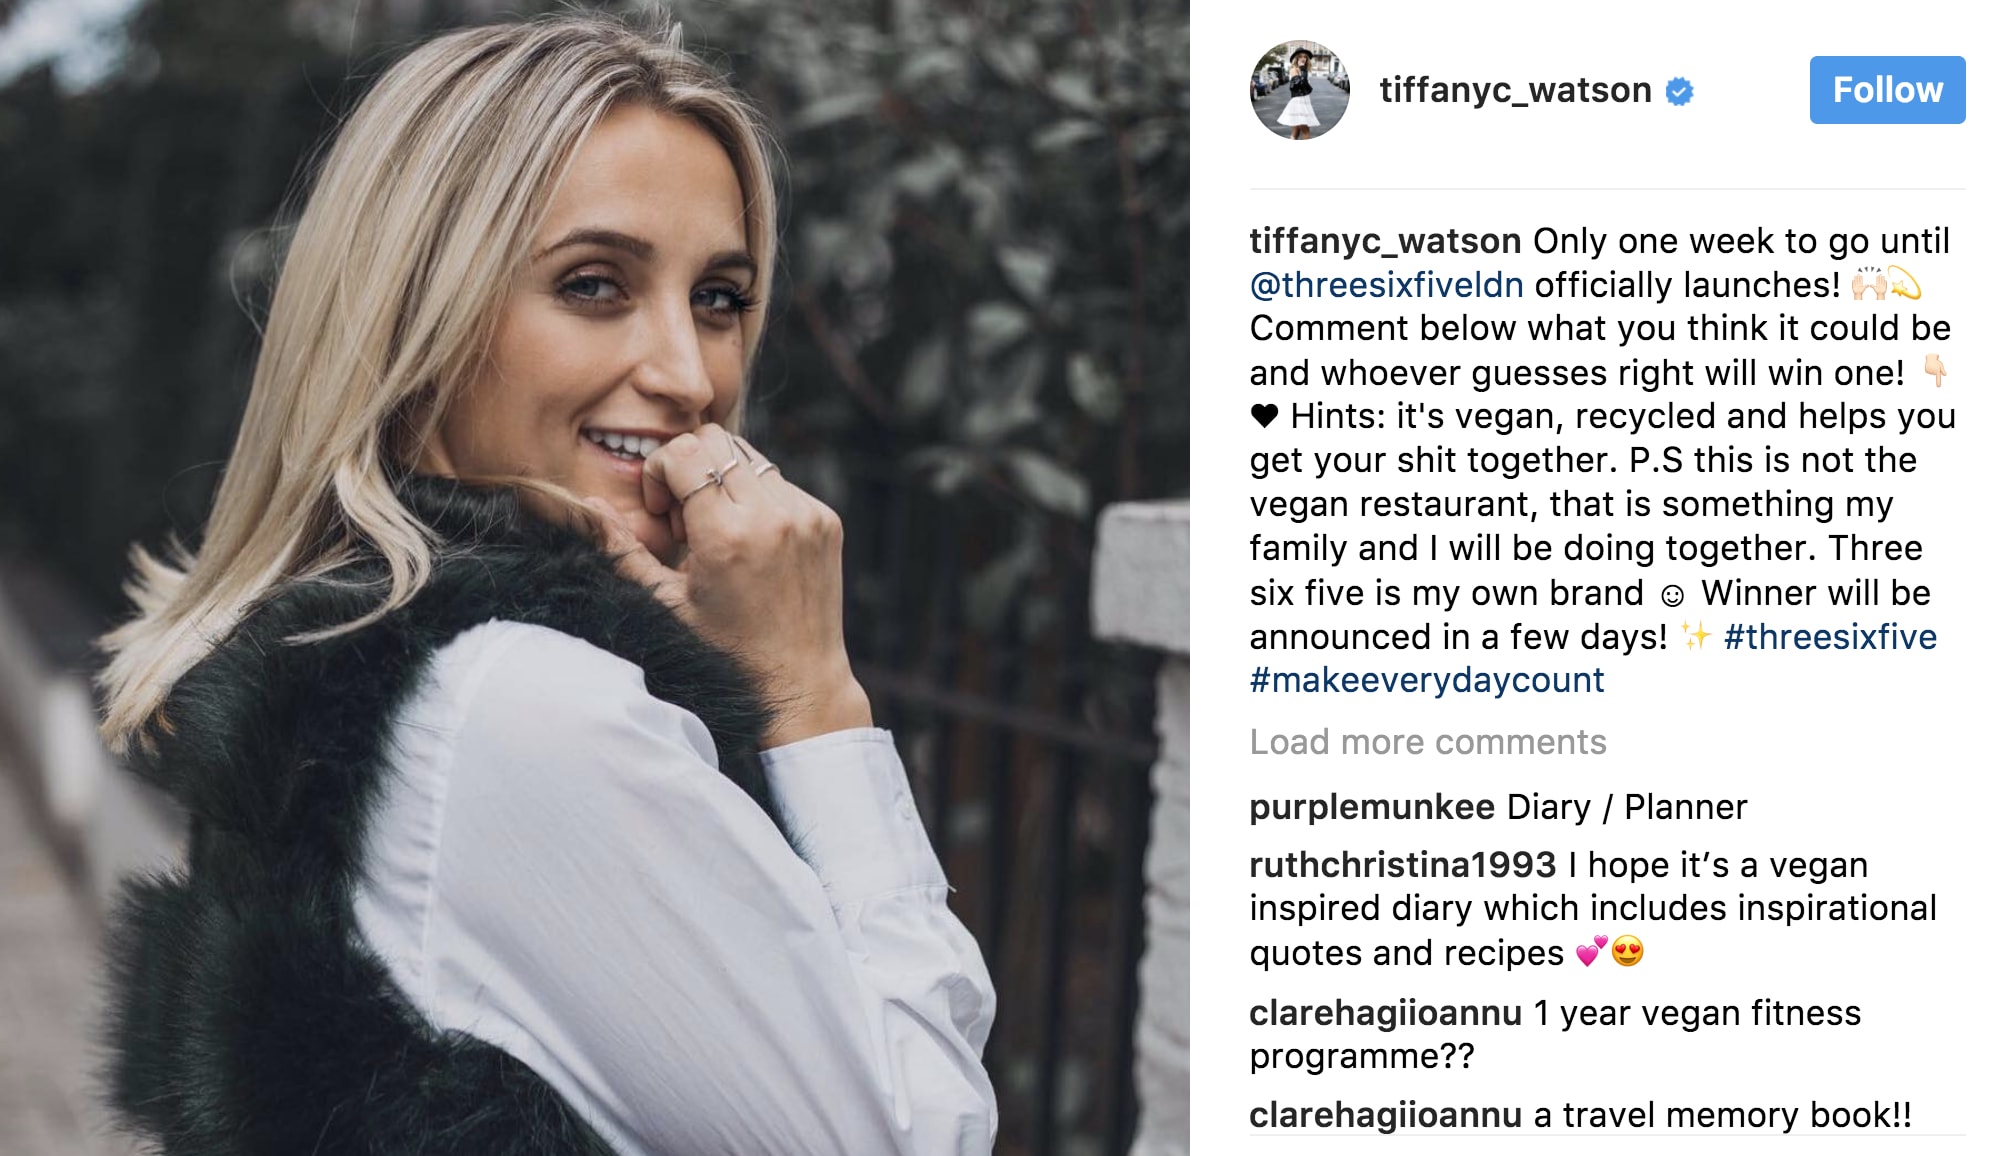Open purplemunkee commenter profile
Image resolution: width=2014 pixels, height=1156 pixels.
(x=1372, y=807)
